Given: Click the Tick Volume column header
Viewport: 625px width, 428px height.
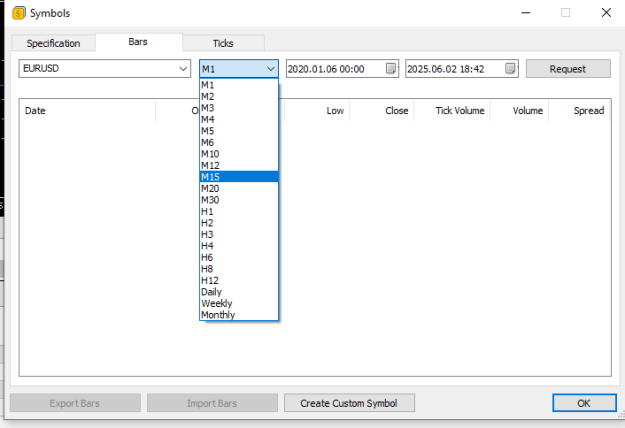Looking at the screenshot, I should click(x=452, y=110).
